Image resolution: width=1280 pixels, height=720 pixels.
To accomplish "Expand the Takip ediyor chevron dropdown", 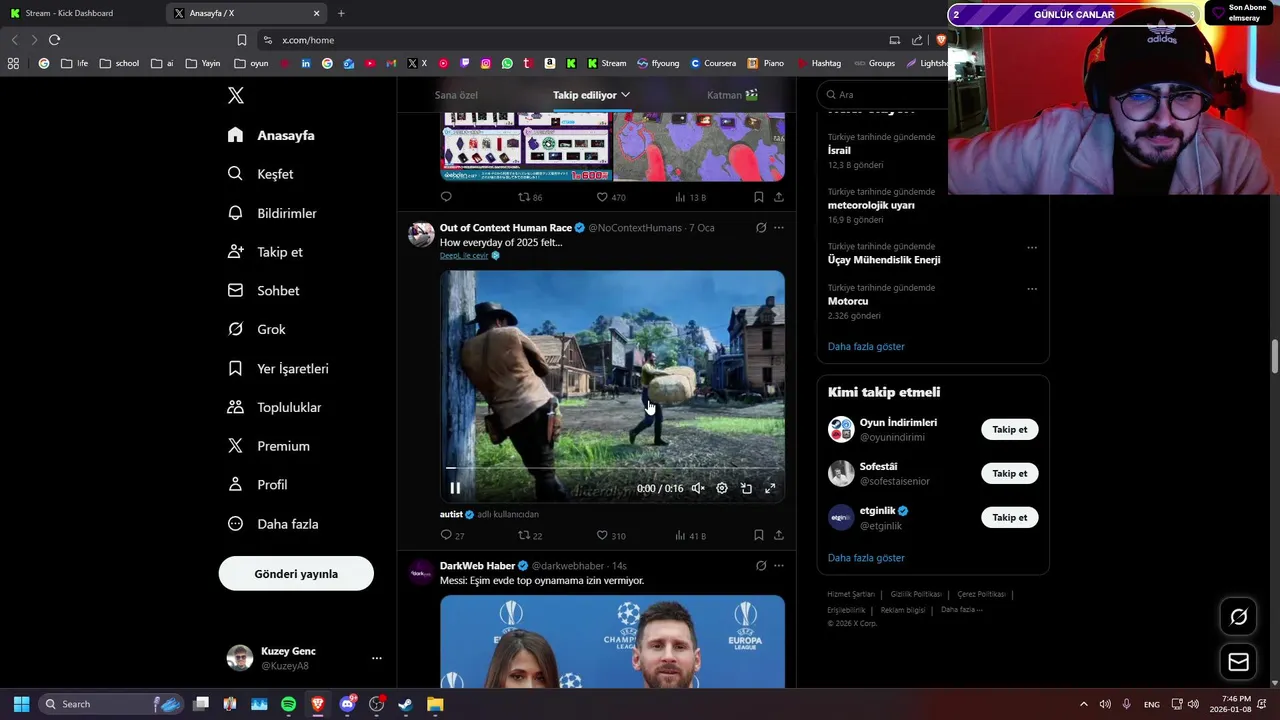I will coord(626,95).
